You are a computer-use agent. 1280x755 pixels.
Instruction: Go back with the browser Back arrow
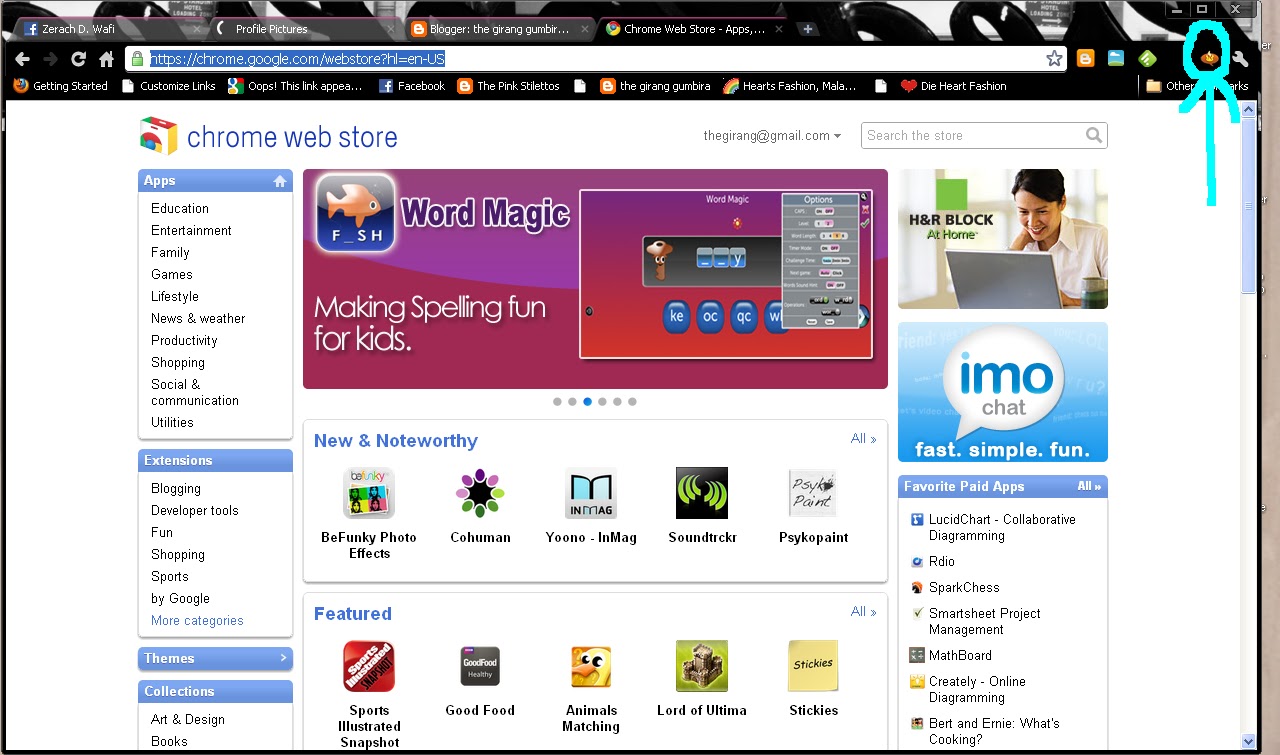tap(22, 59)
